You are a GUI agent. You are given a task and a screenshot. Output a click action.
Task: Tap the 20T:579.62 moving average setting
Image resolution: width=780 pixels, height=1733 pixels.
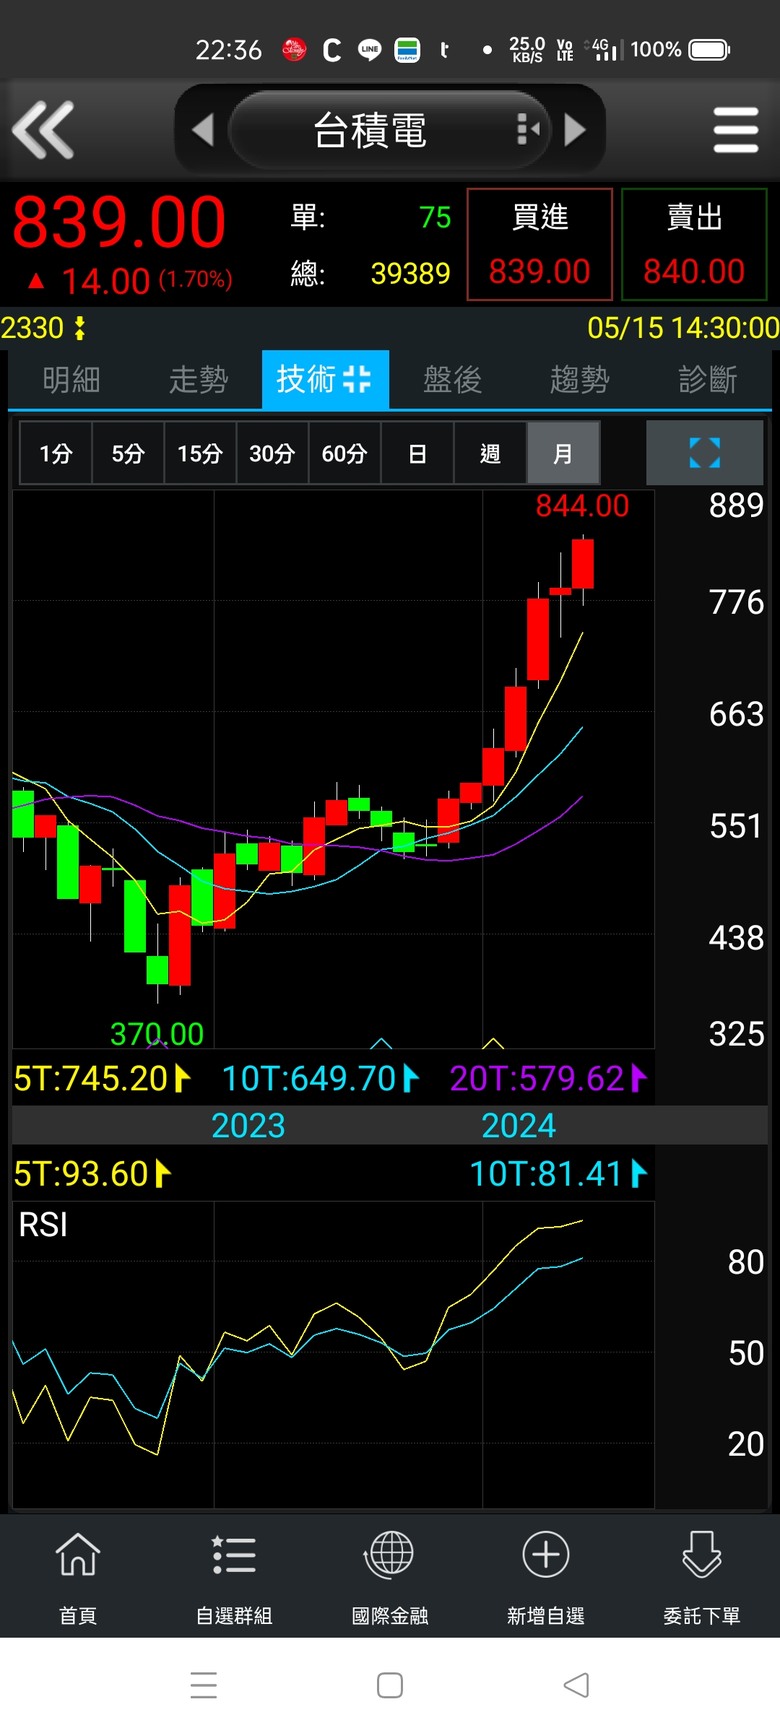click(x=548, y=1078)
